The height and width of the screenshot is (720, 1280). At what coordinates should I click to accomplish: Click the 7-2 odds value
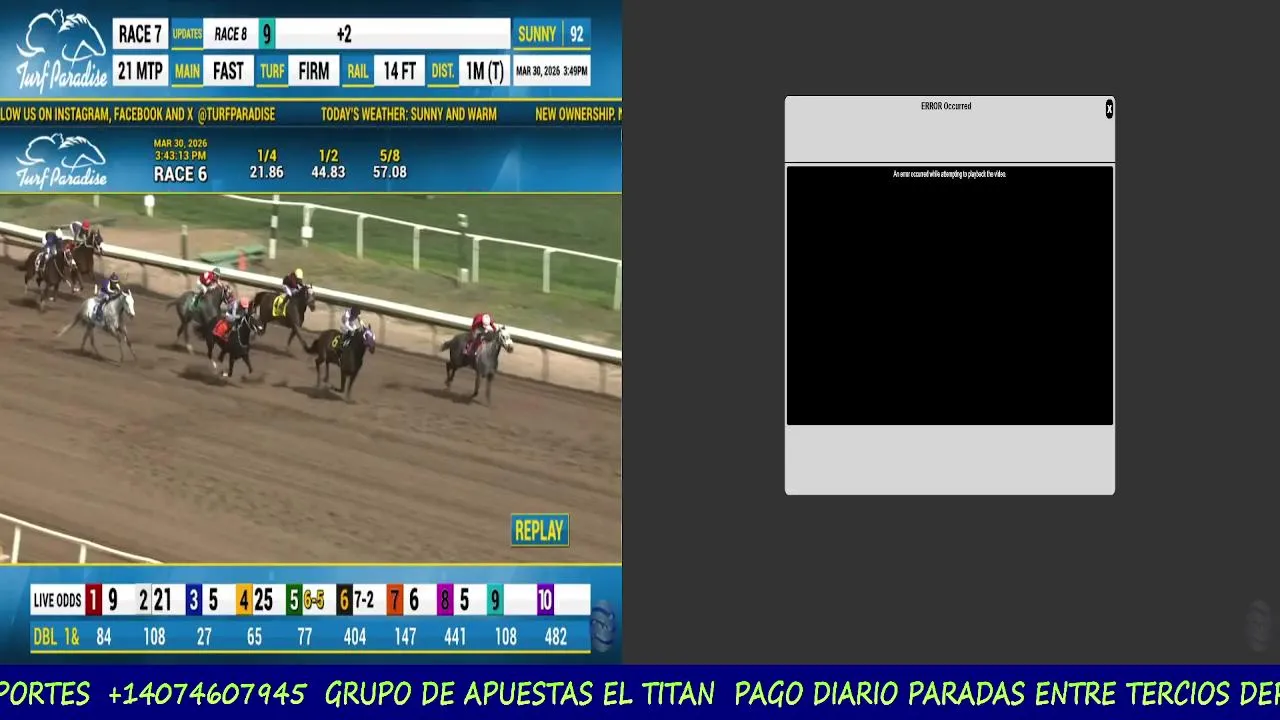[364, 600]
